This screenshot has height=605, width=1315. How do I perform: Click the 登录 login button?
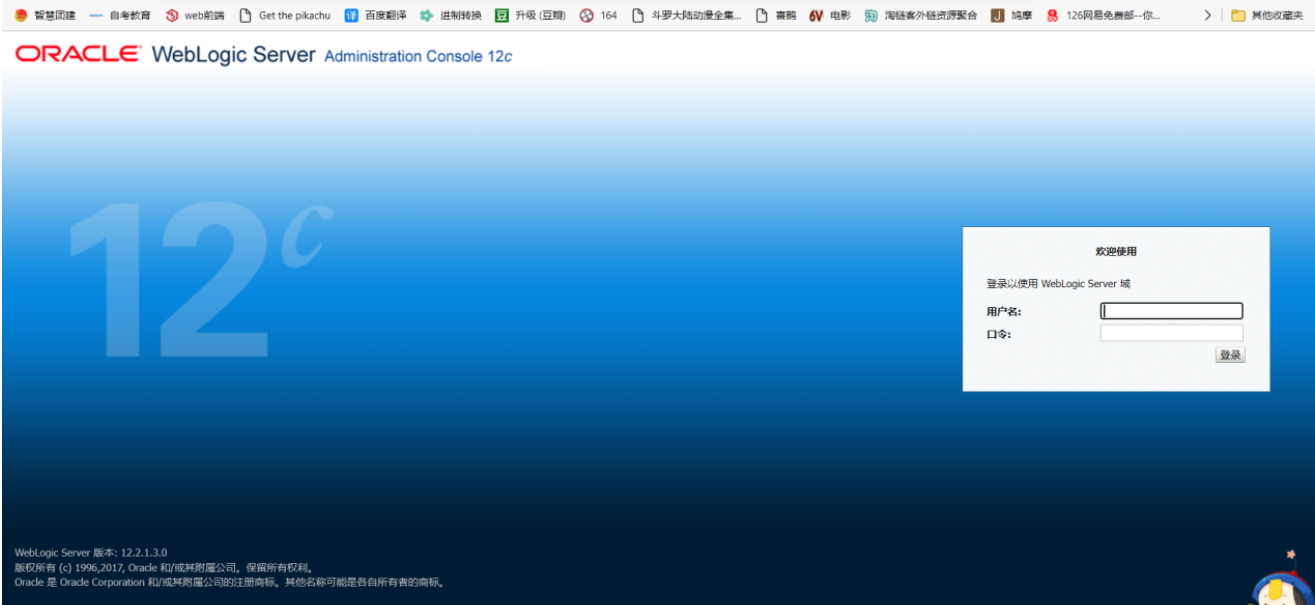[1230, 355]
